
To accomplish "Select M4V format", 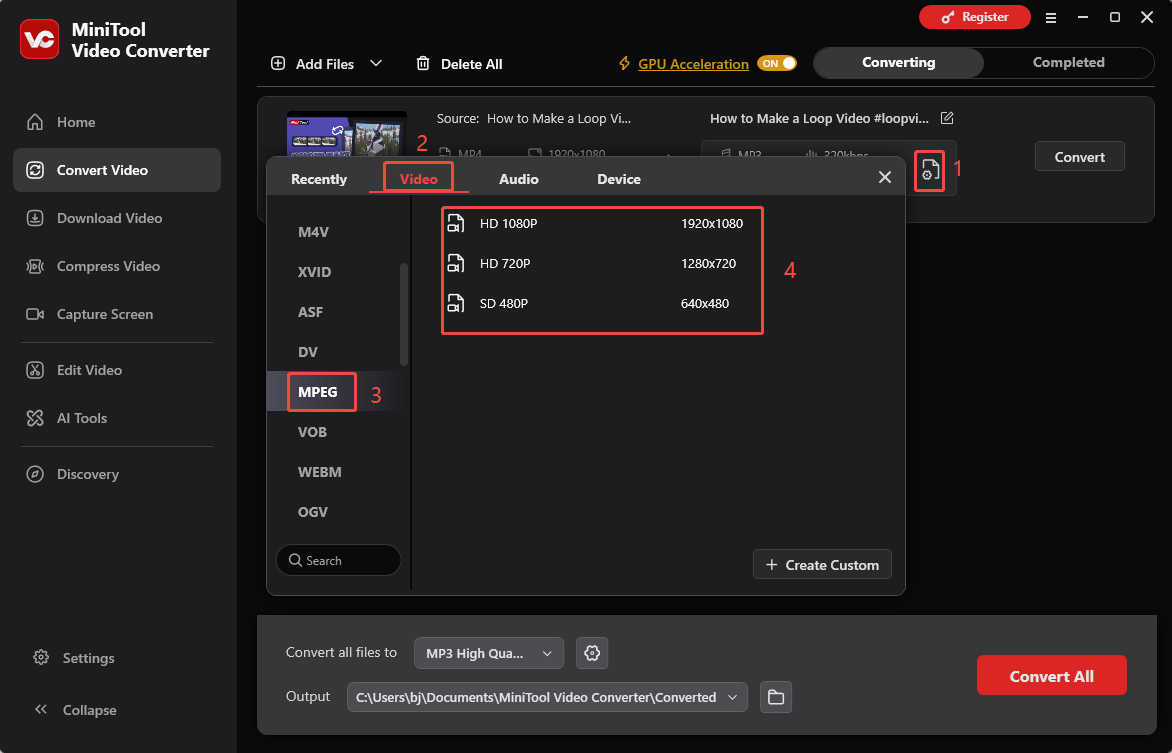I will tap(313, 232).
